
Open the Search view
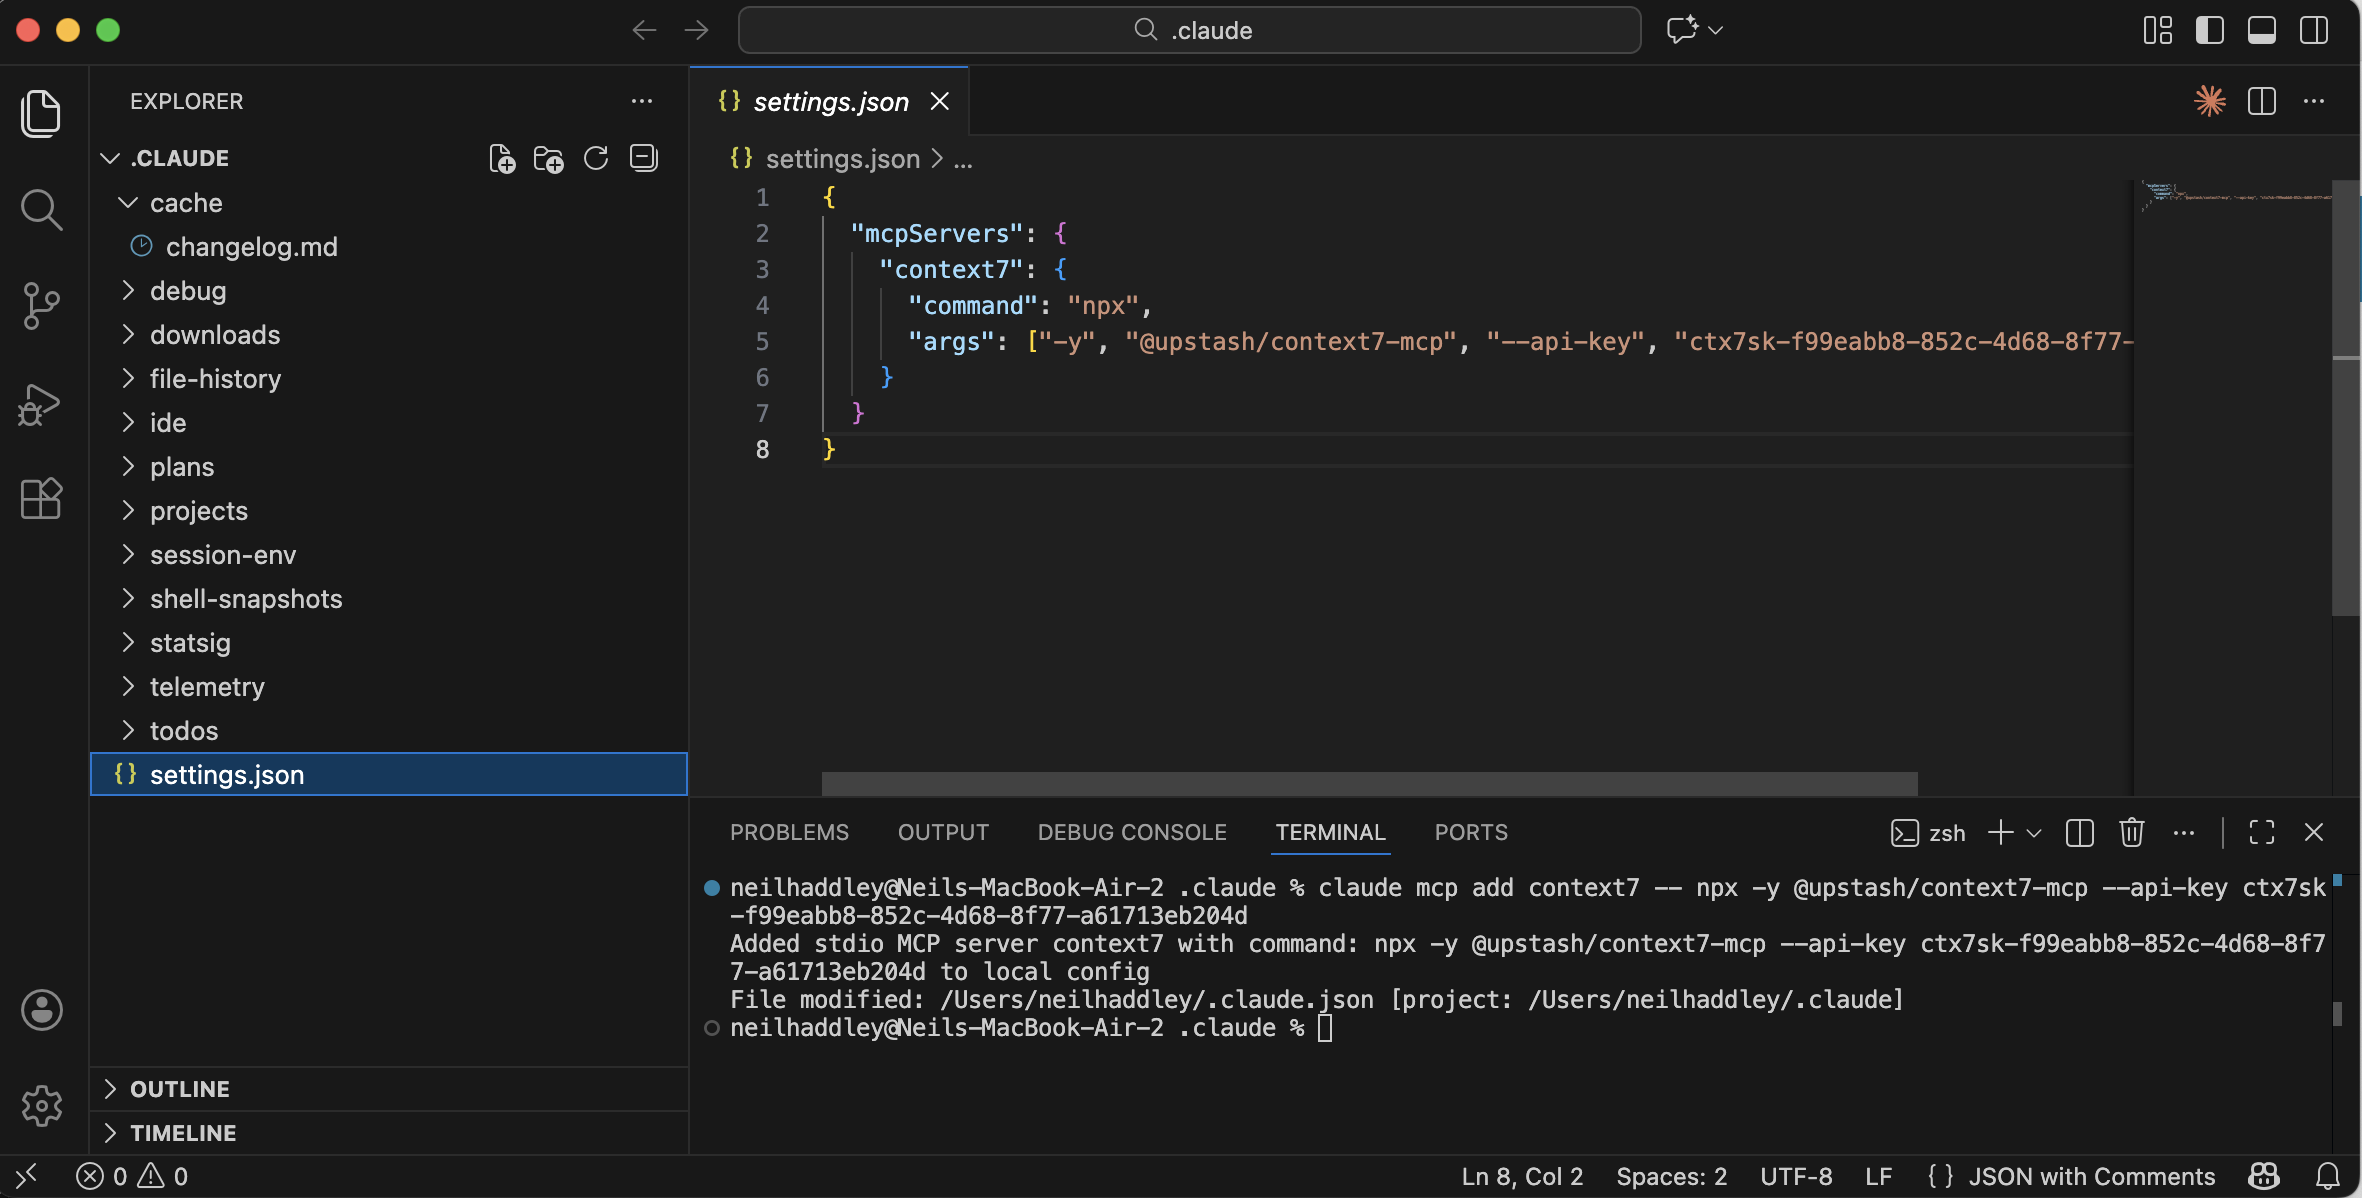[41, 209]
